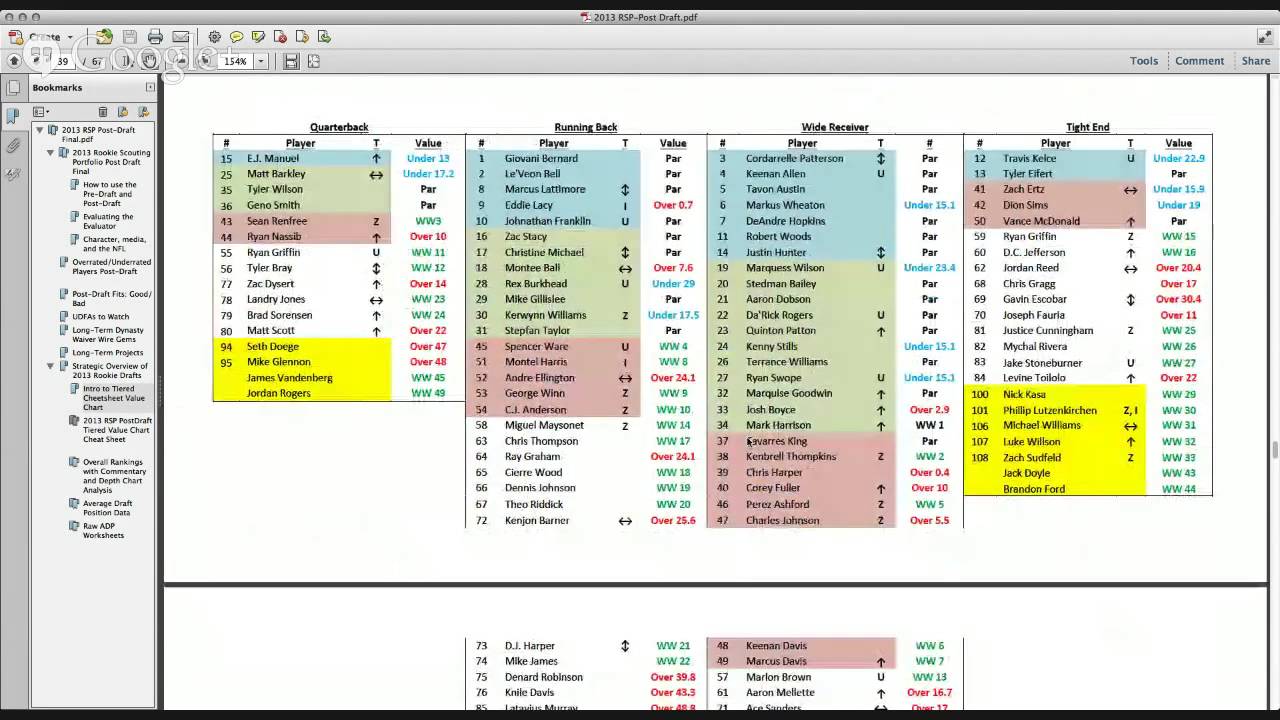Click the Delete pages icon
Viewport: 1280px width, 720px height.
(x=280, y=37)
